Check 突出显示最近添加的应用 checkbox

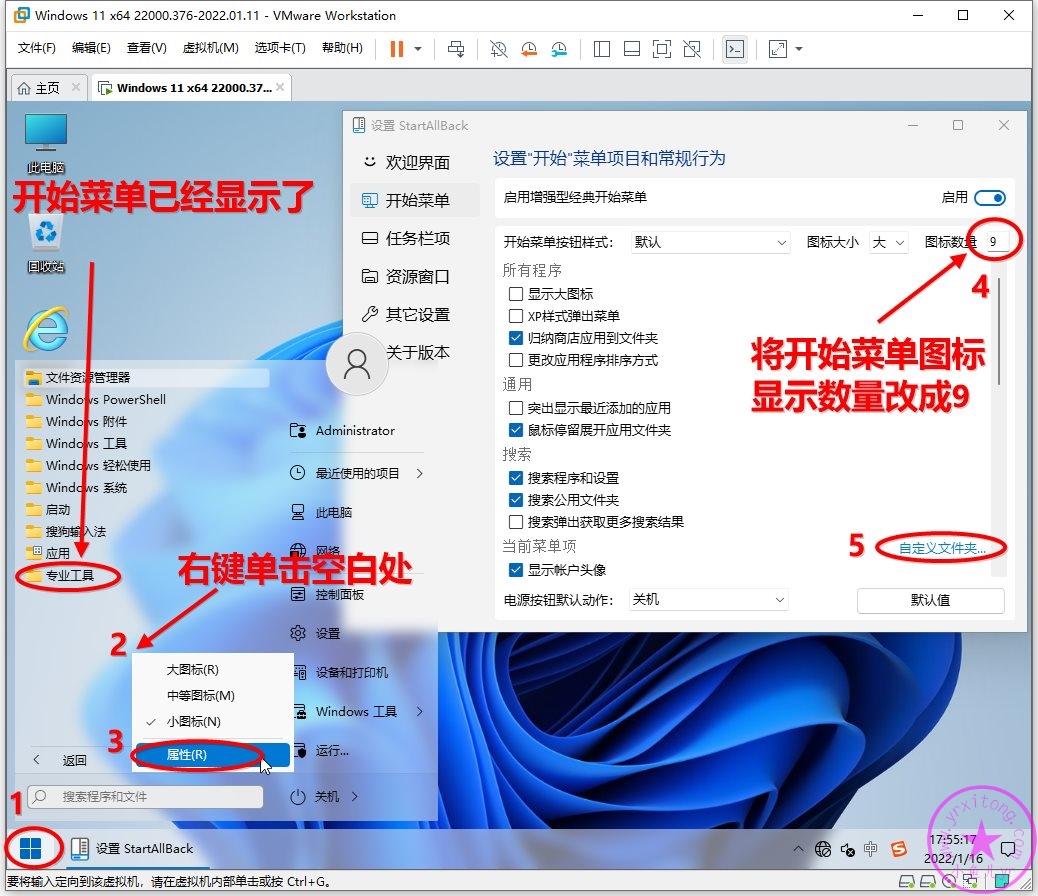click(516, 407)
